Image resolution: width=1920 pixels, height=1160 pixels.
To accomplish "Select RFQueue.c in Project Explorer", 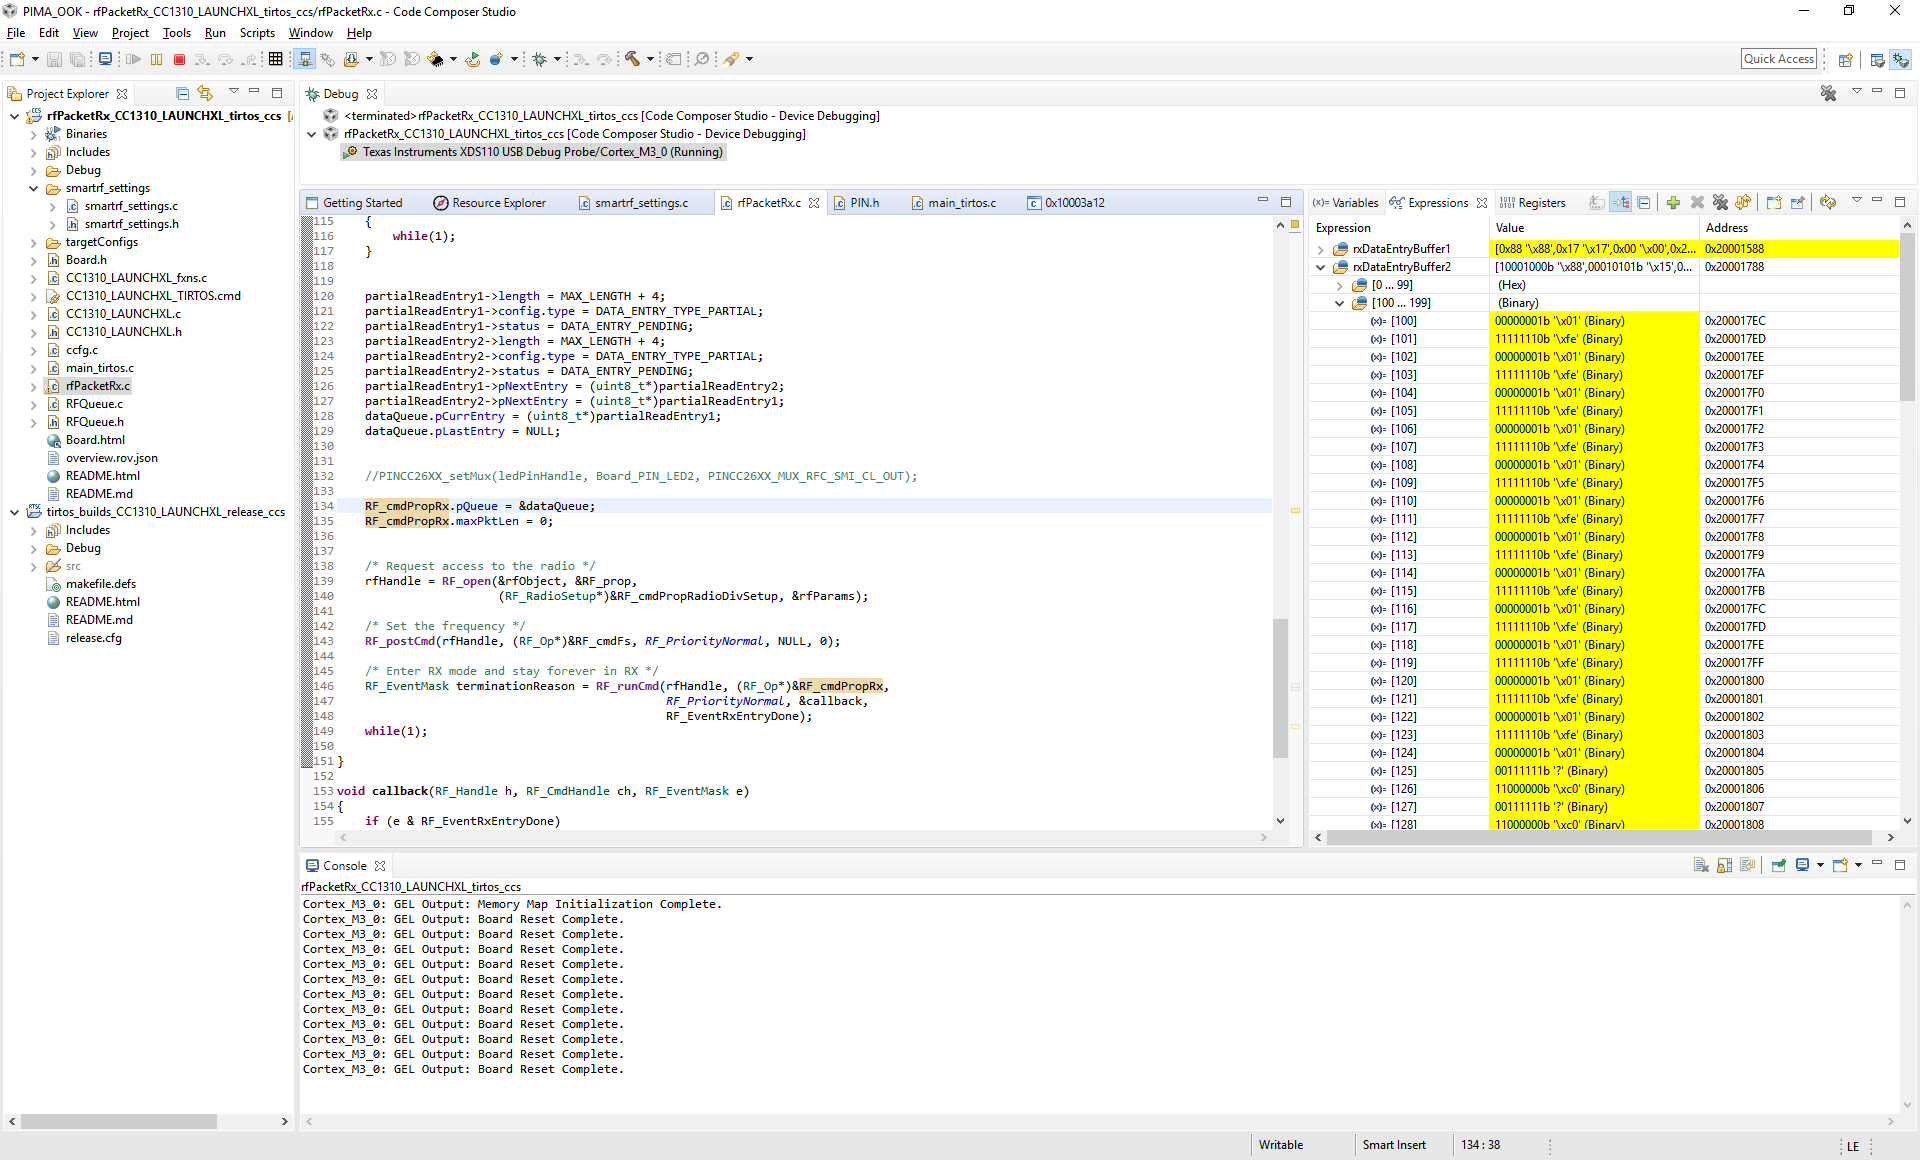I will click(94, 404).
